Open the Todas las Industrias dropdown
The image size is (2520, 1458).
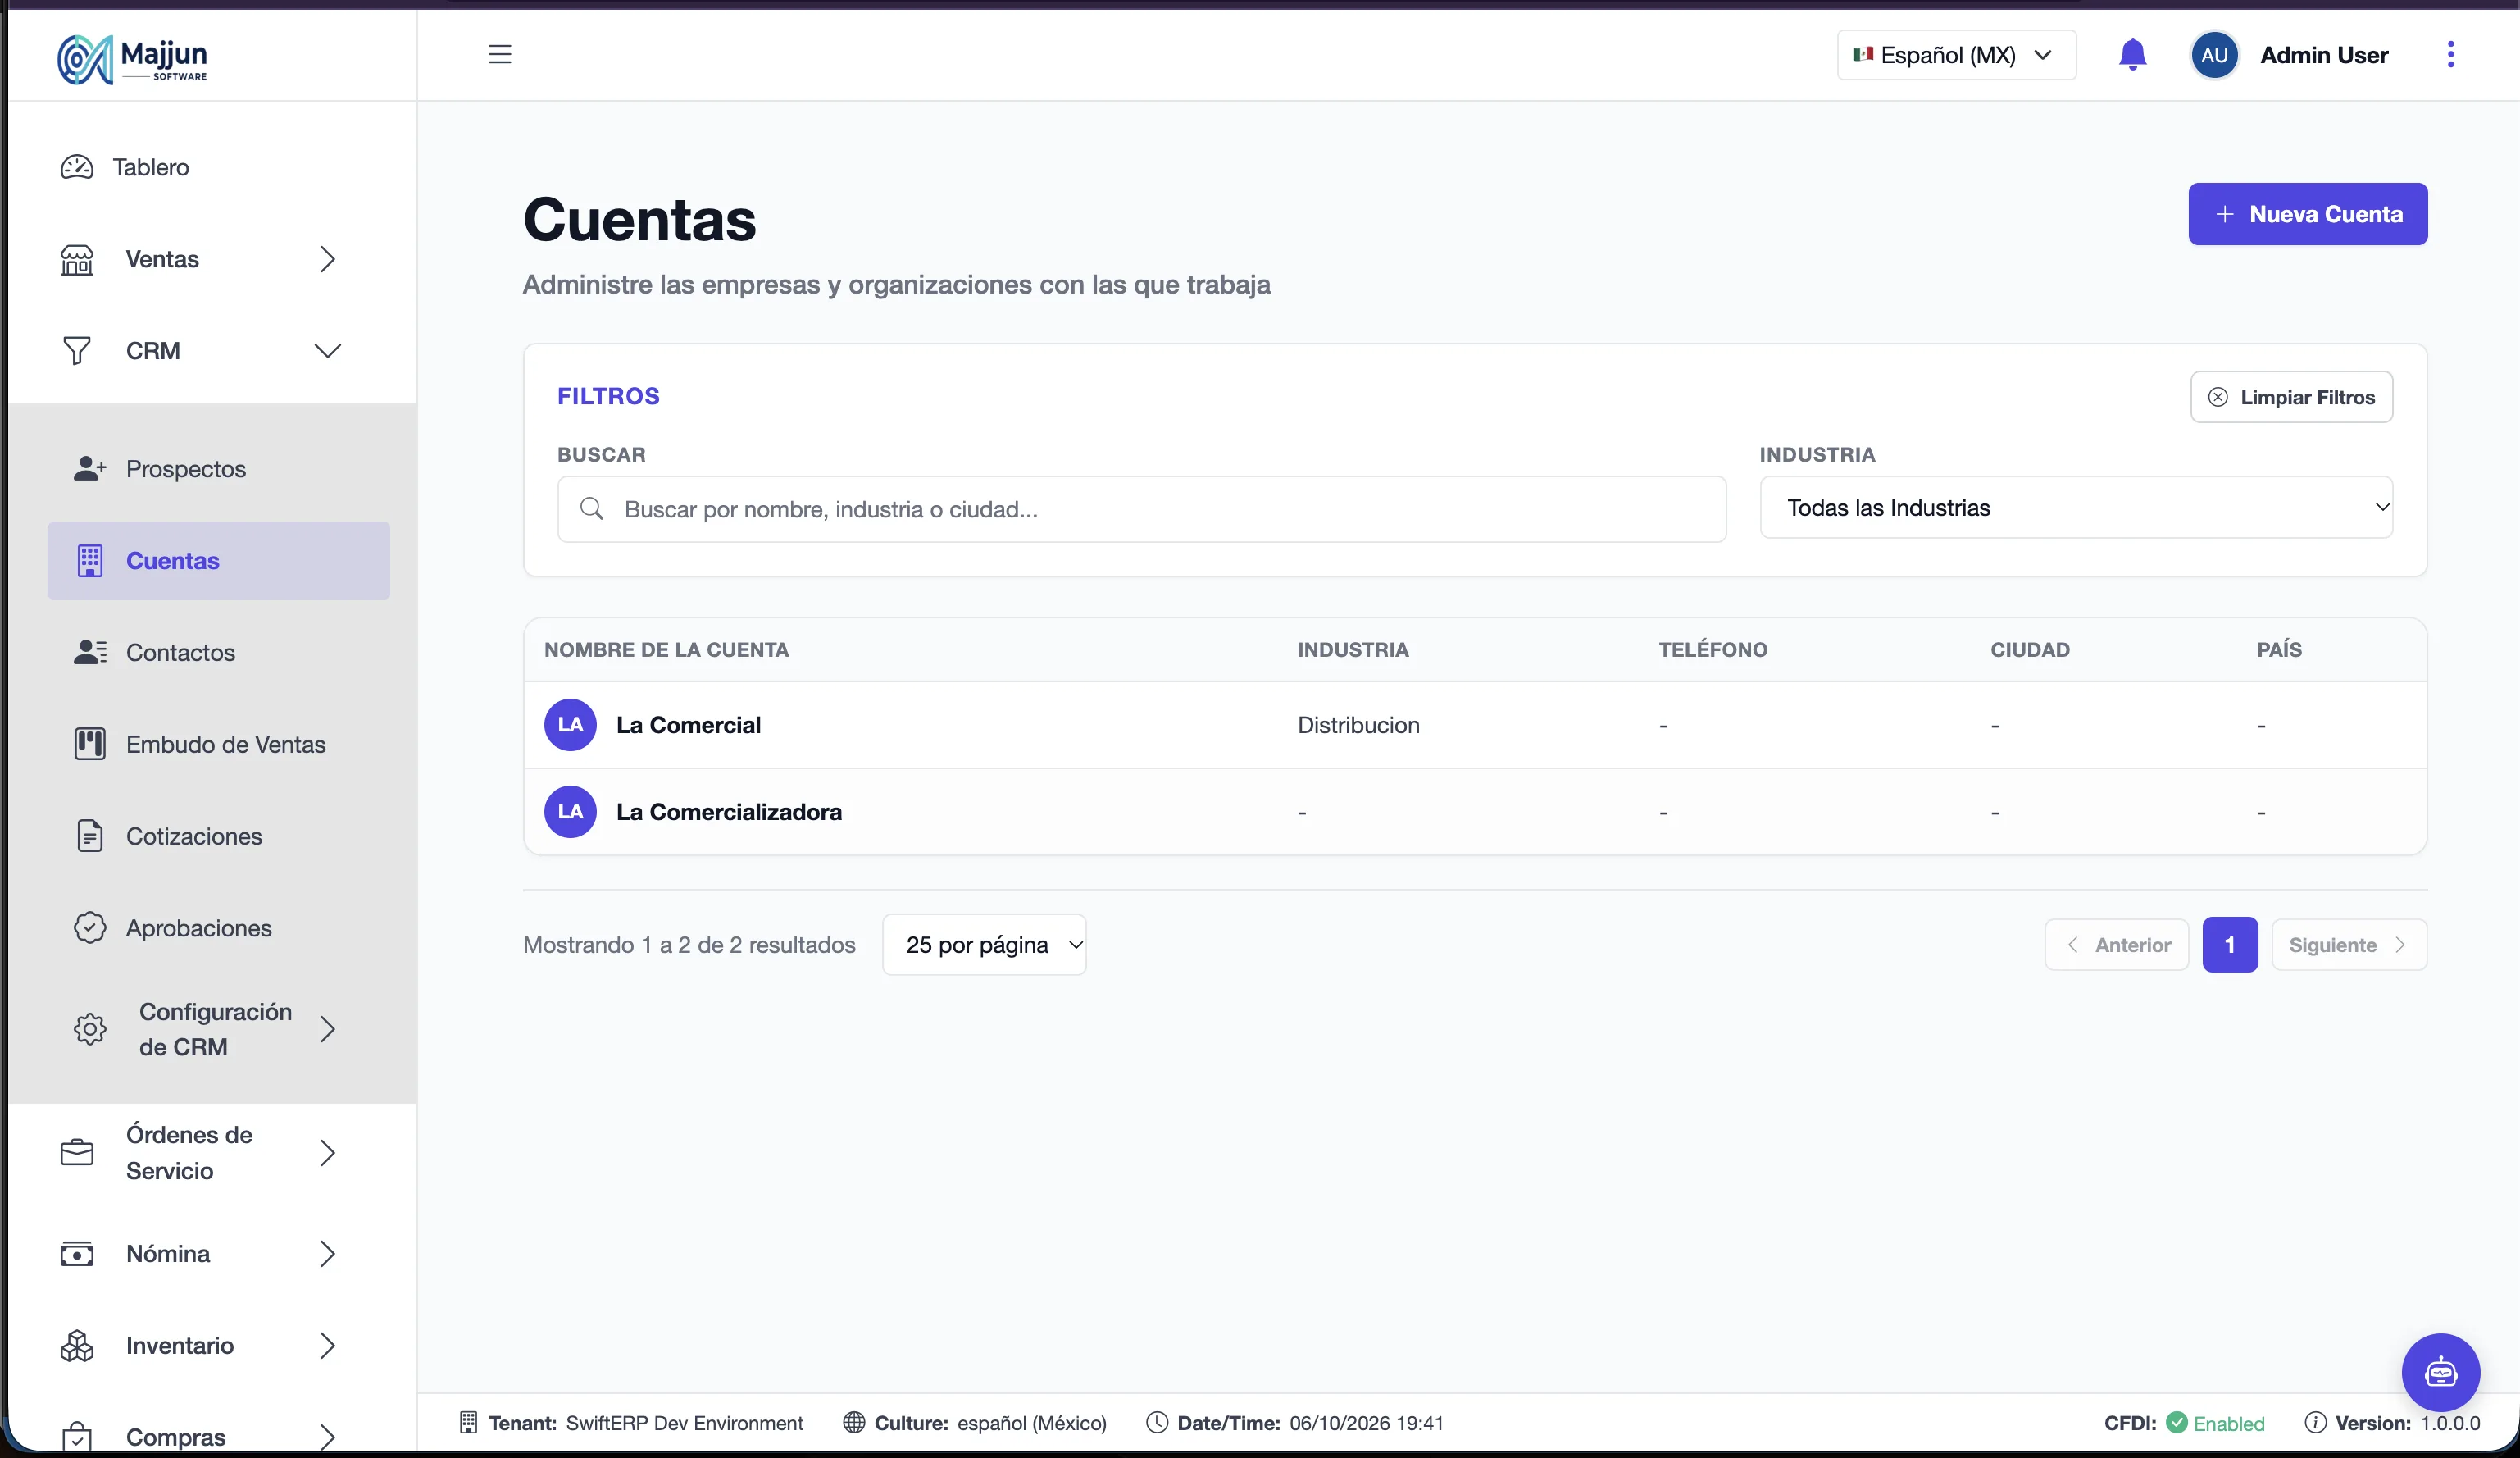(2076, 508)
